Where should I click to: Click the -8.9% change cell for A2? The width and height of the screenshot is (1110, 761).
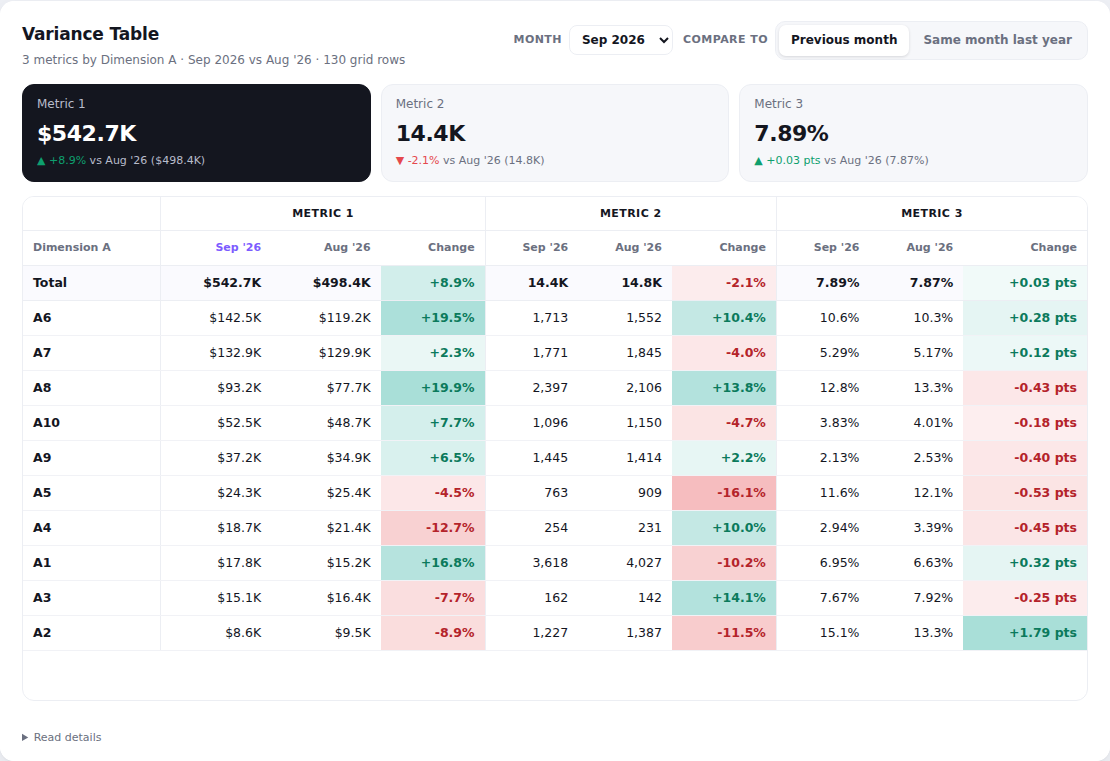coord(433,633)
